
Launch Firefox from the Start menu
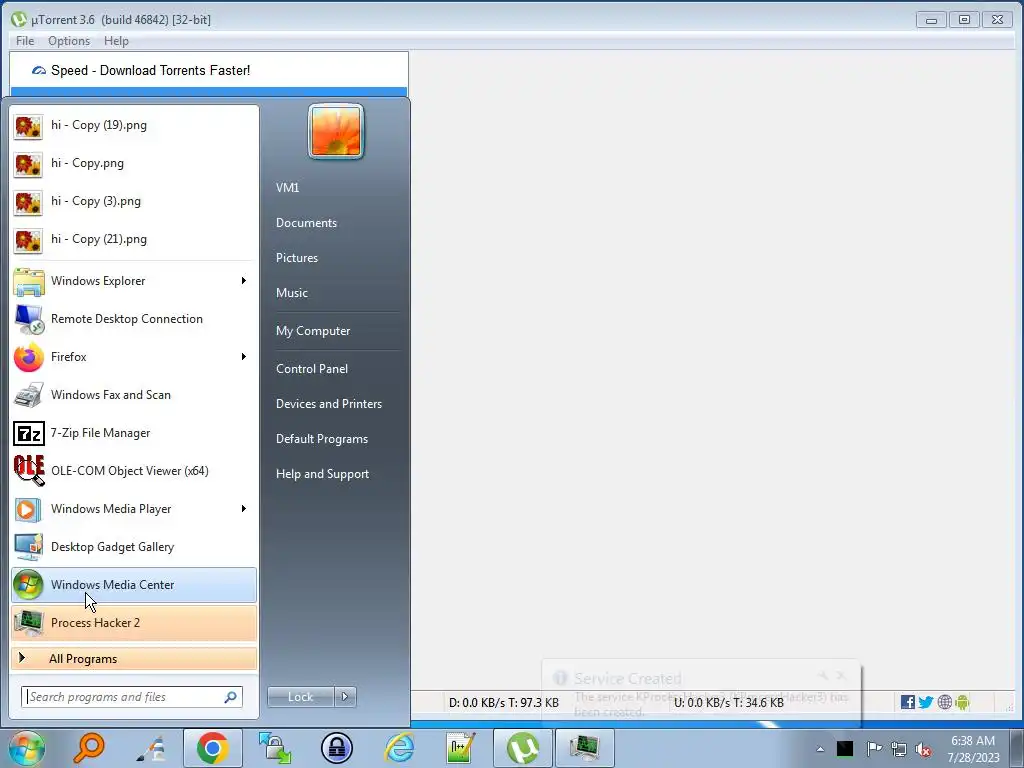click(134, 357)
